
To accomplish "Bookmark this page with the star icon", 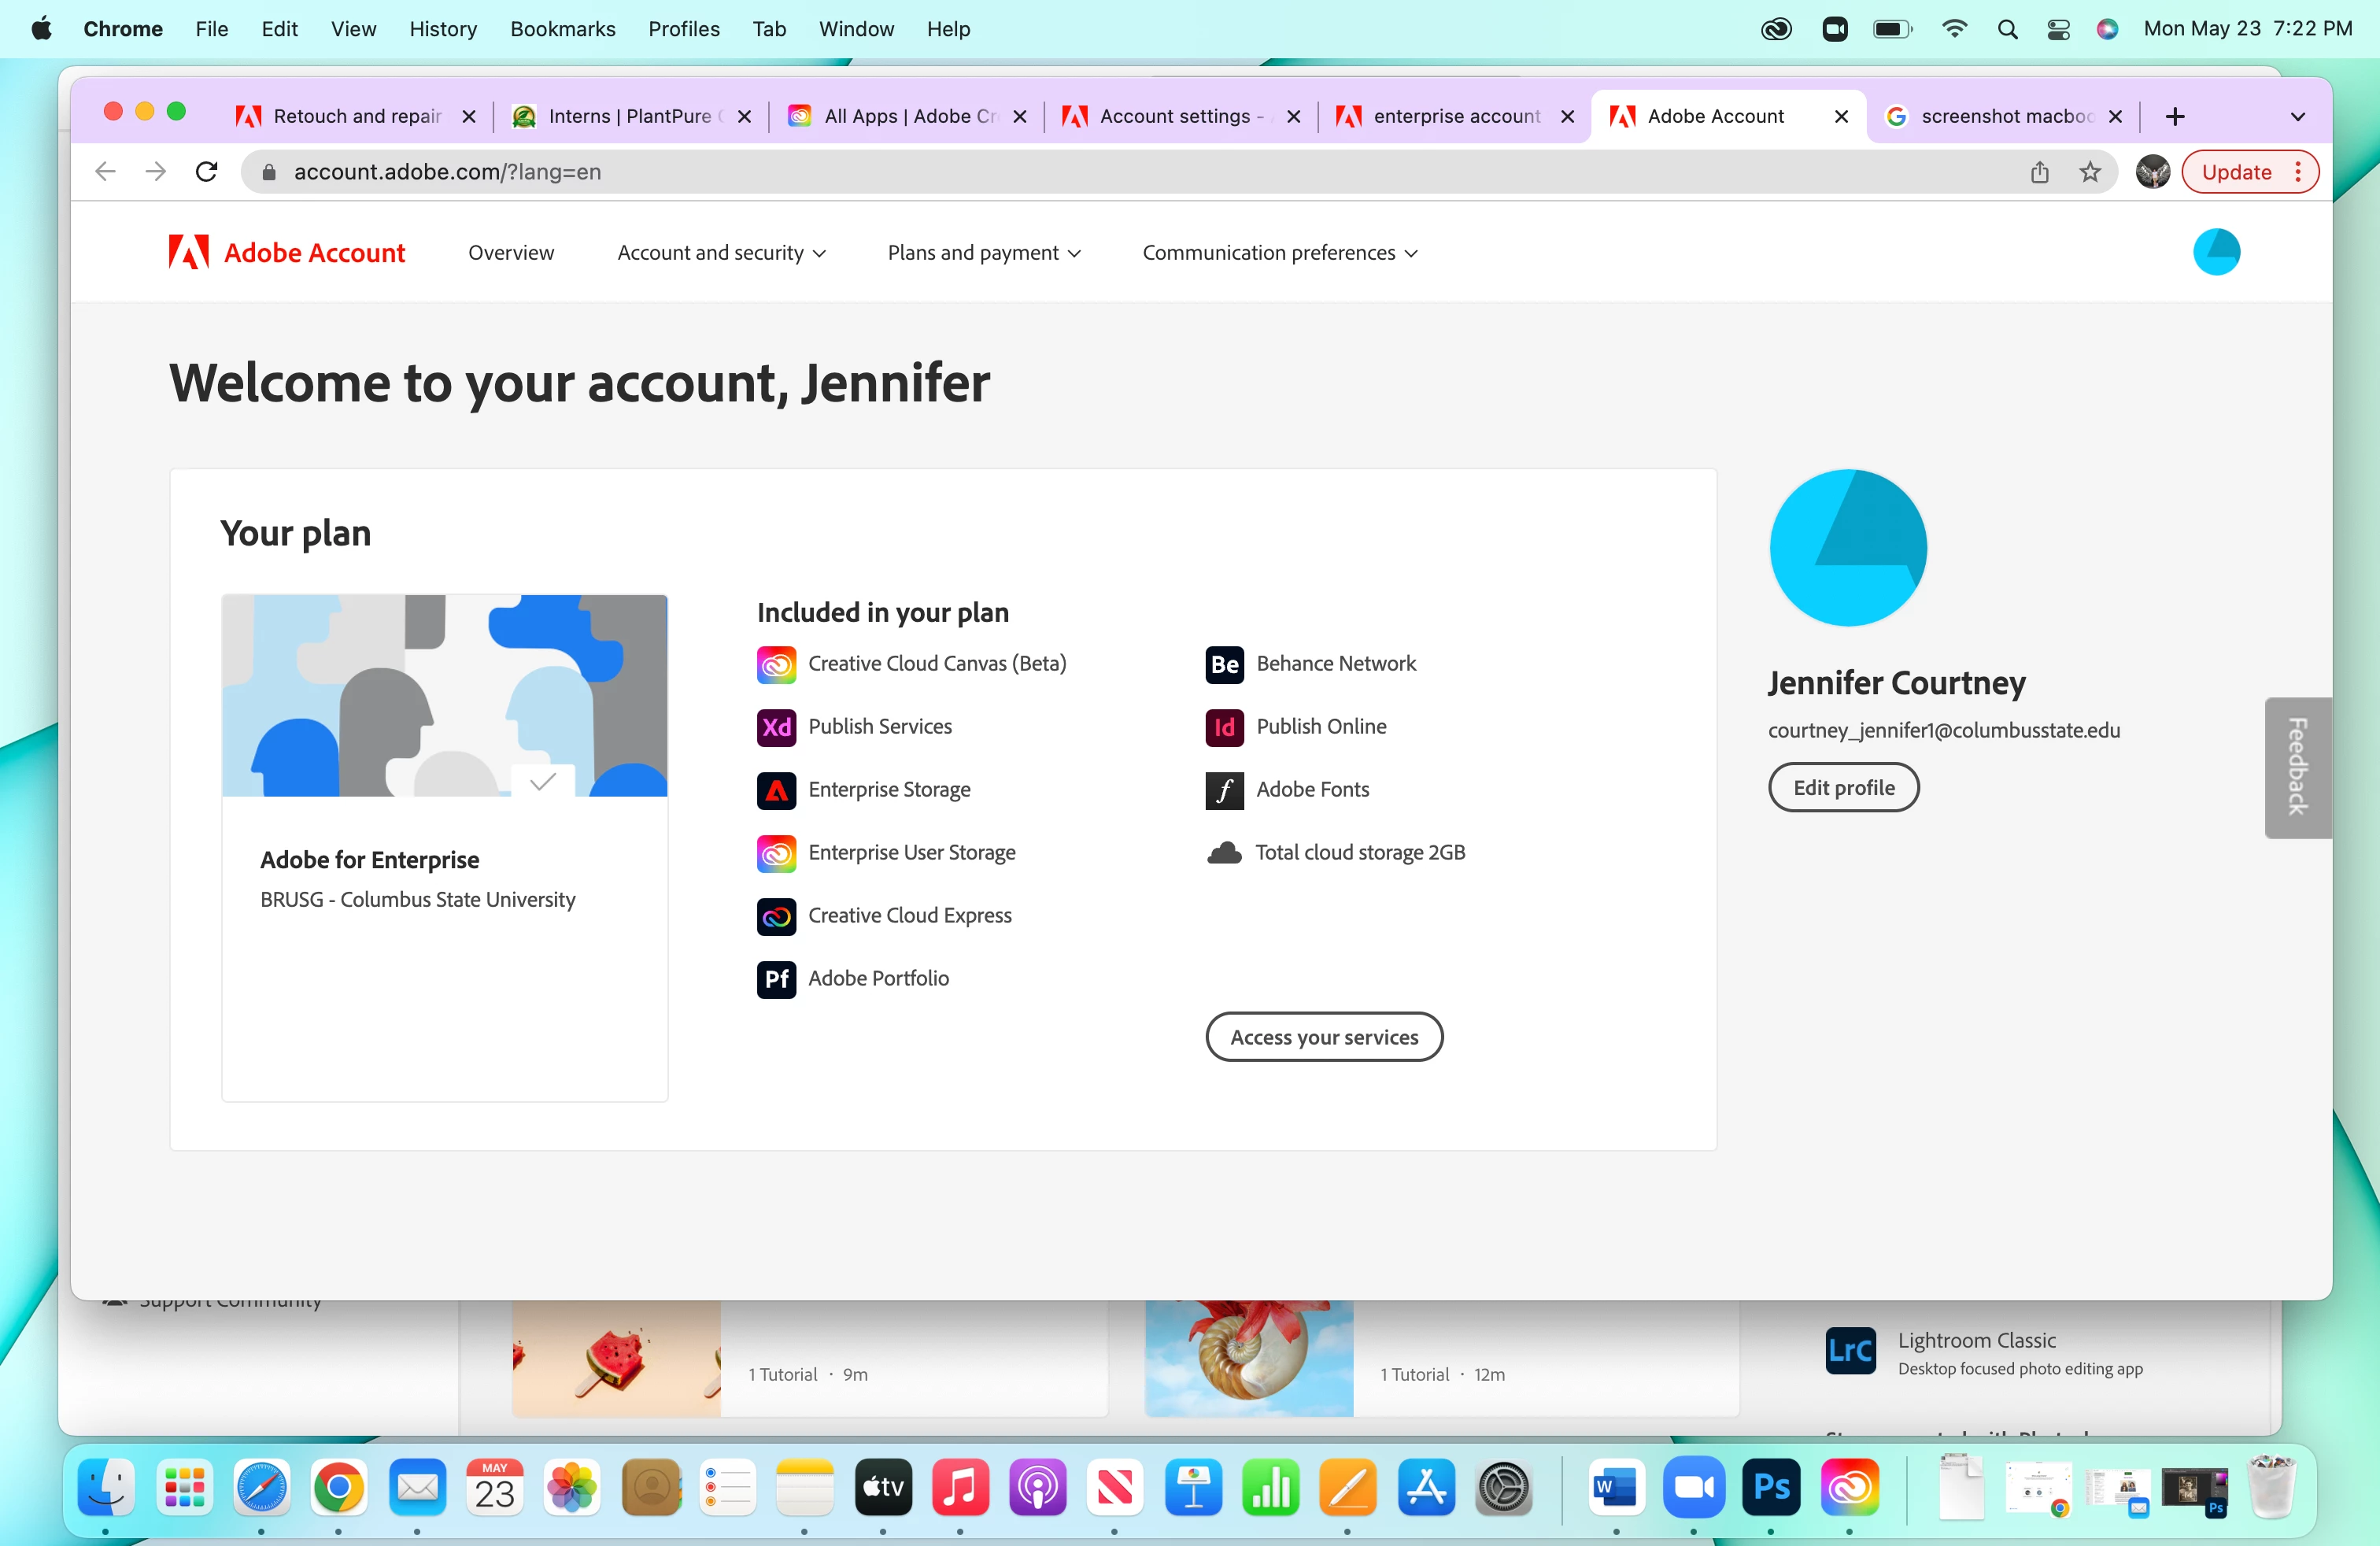I will pos(2090,172).
